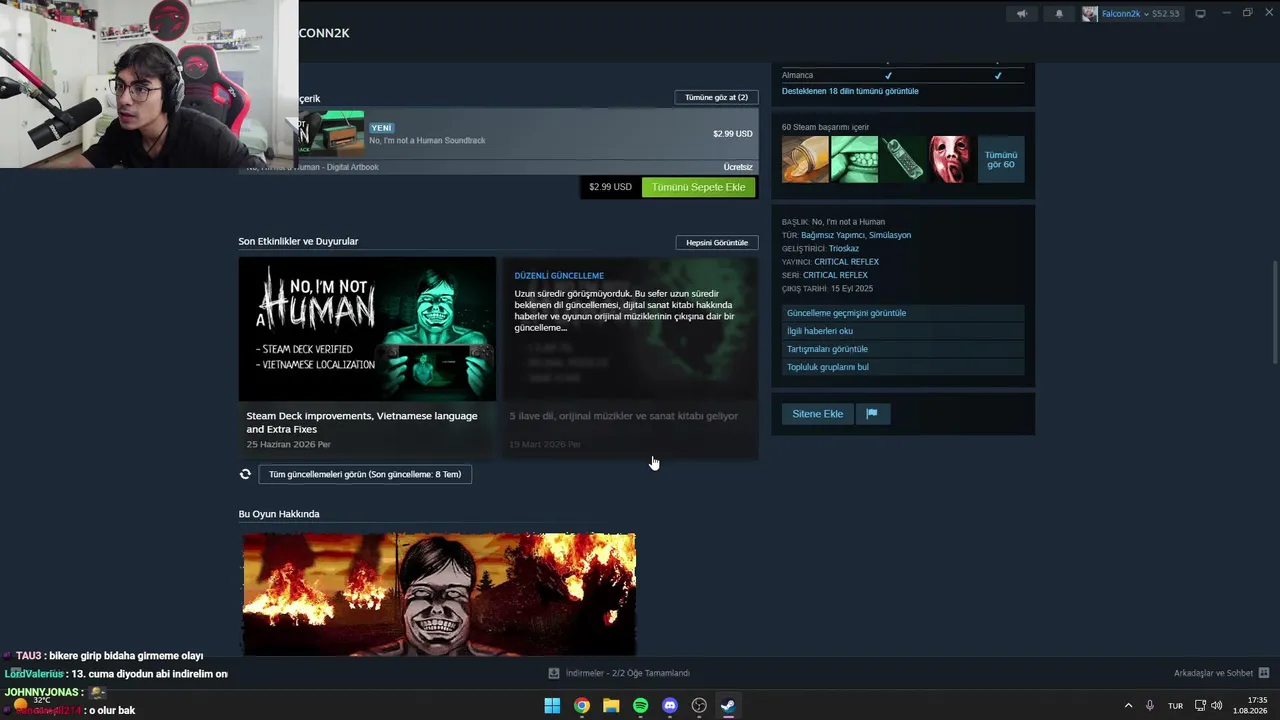This screenshot has height=720, width=1280.
Task: Open Spotify from the taskbar
Action: tap(641, 706)
